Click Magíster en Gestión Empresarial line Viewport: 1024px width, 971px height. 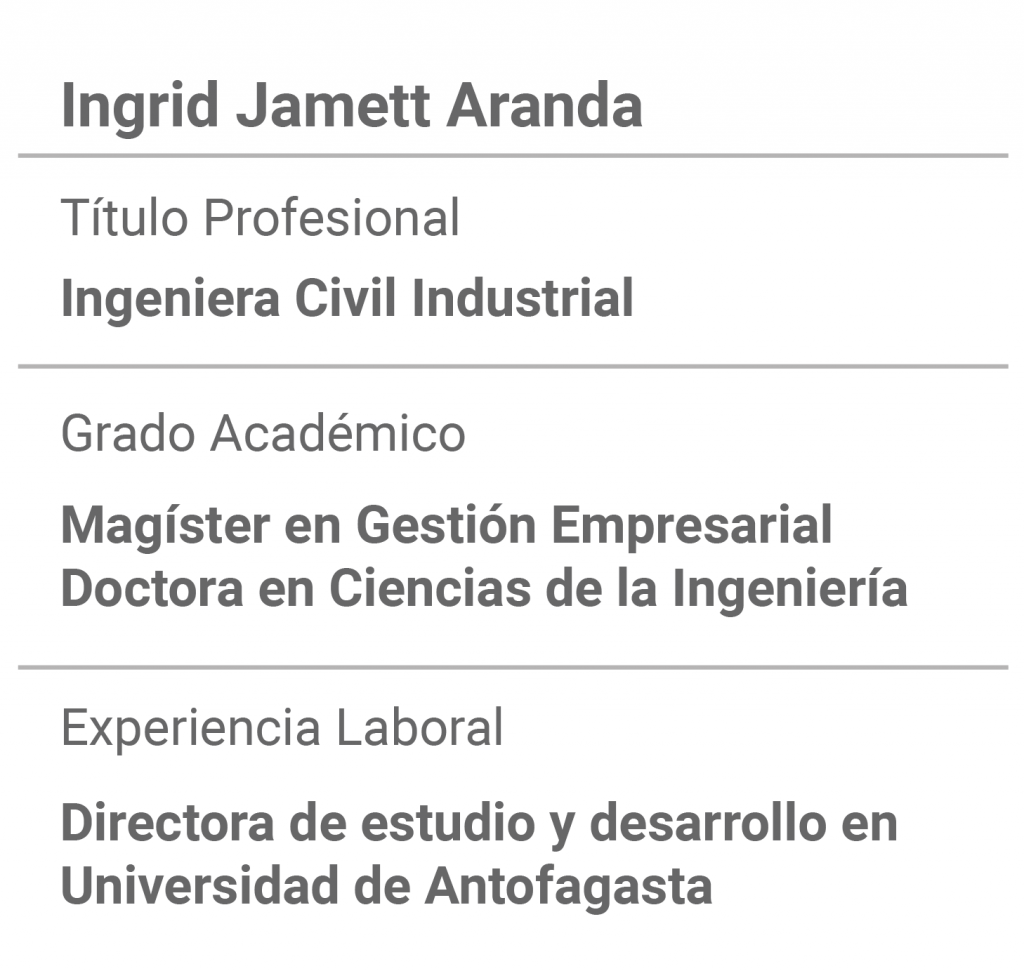[x=446, y=526]
